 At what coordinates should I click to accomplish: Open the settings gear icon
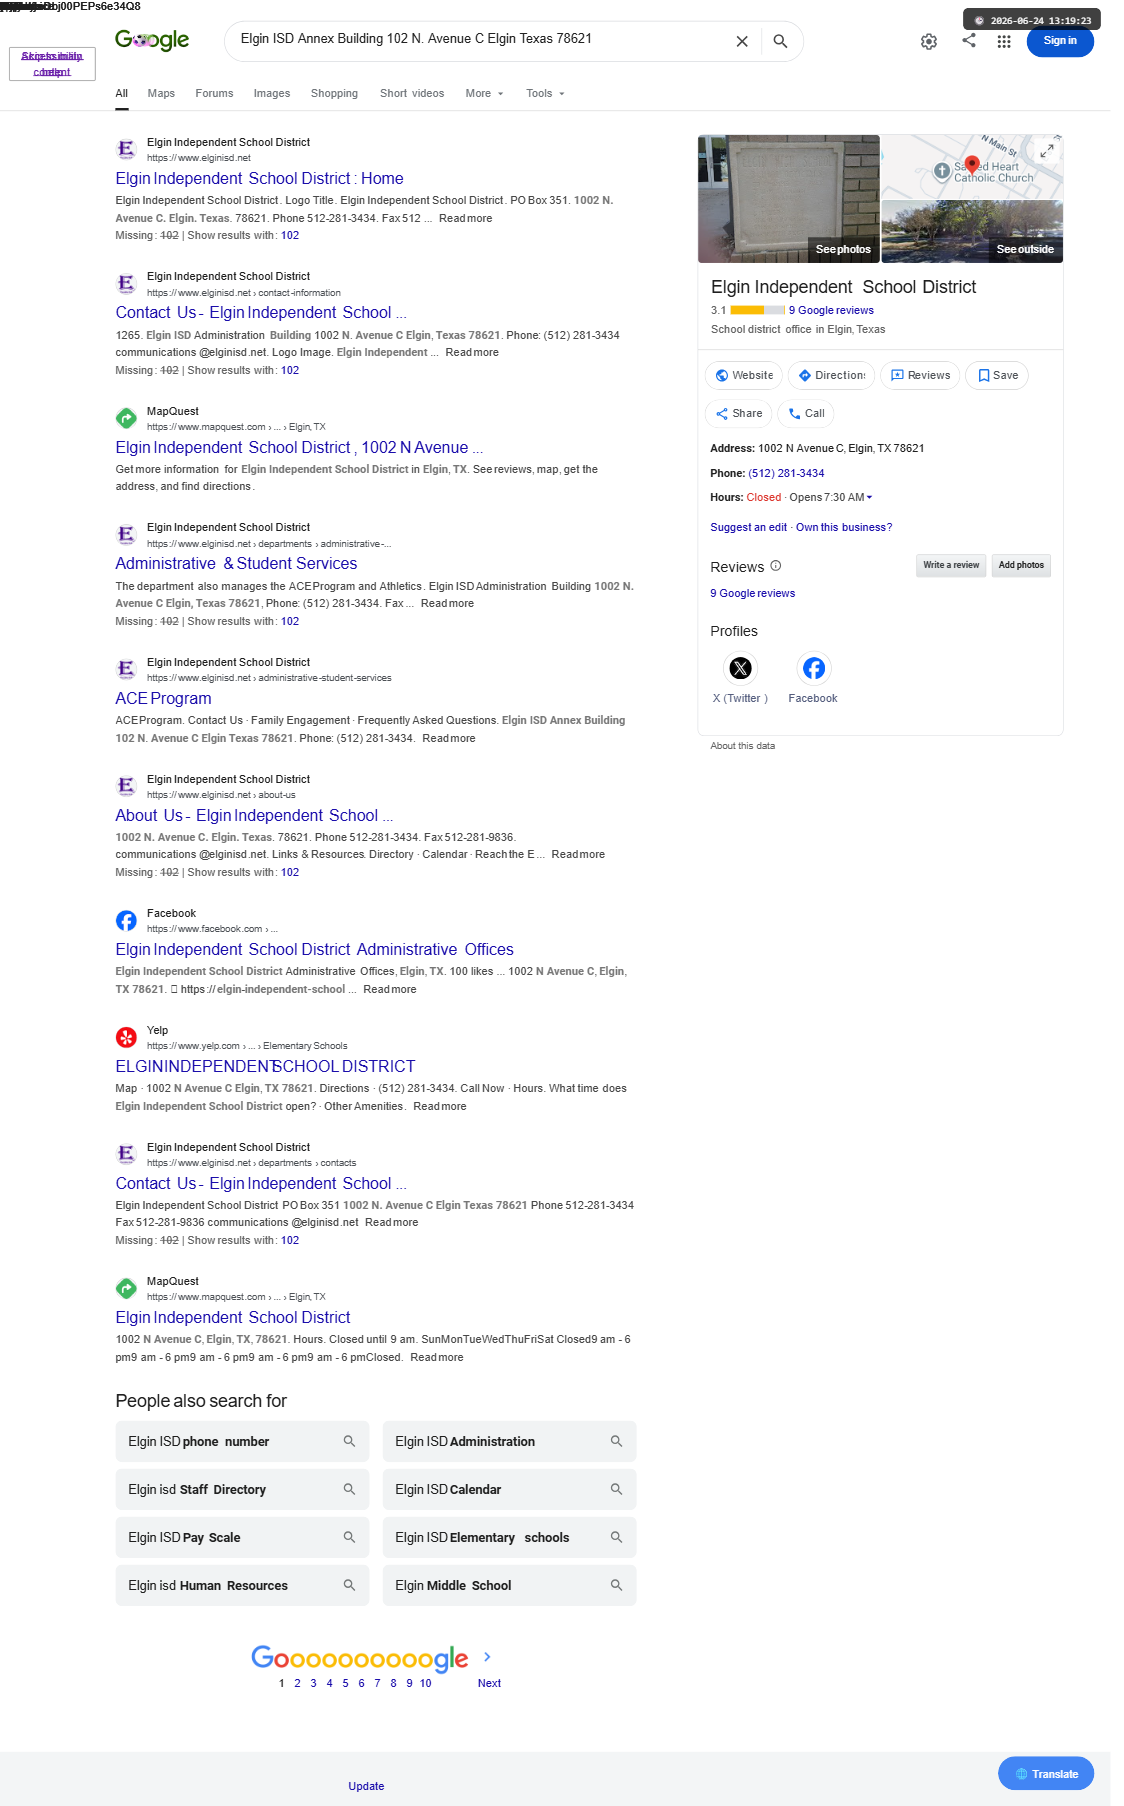coord(929,41)
